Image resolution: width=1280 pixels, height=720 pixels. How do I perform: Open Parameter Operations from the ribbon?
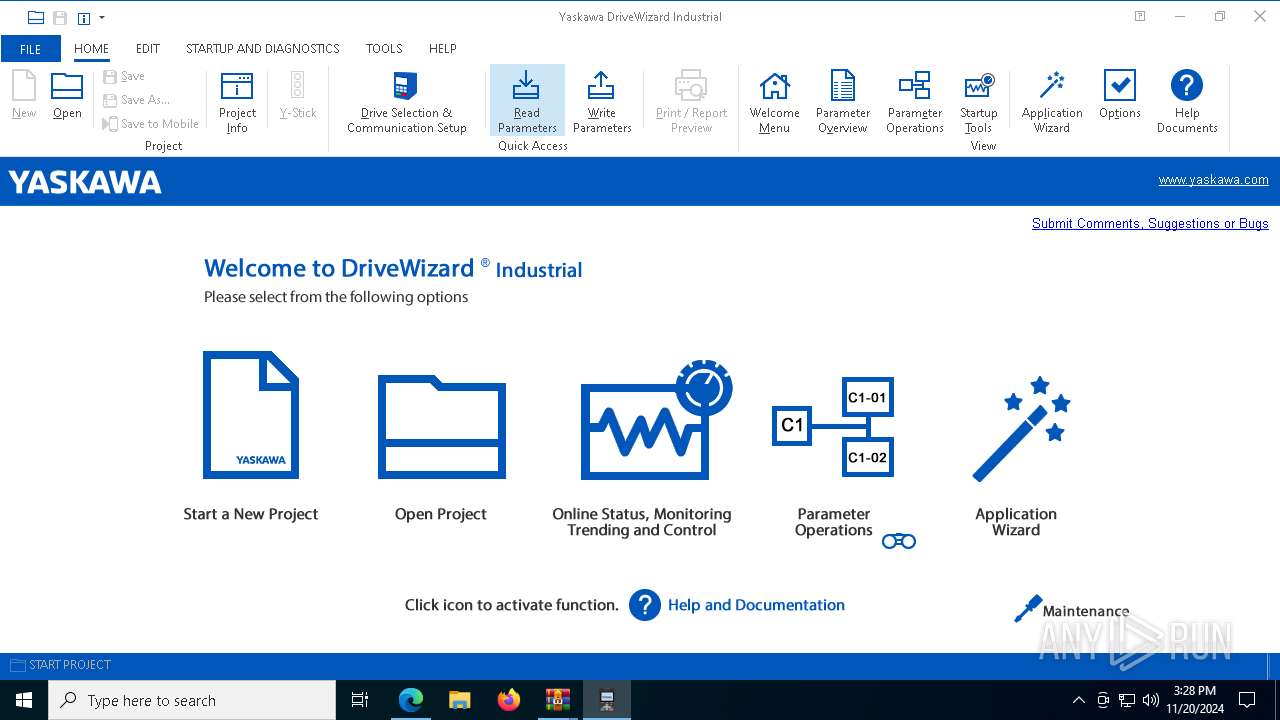pos(914,101)
